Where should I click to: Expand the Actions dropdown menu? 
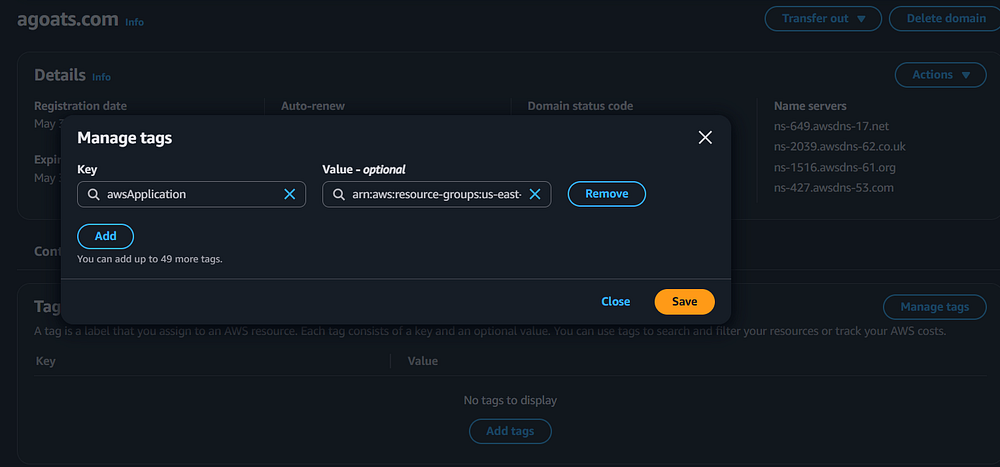(x=941, y=74)
